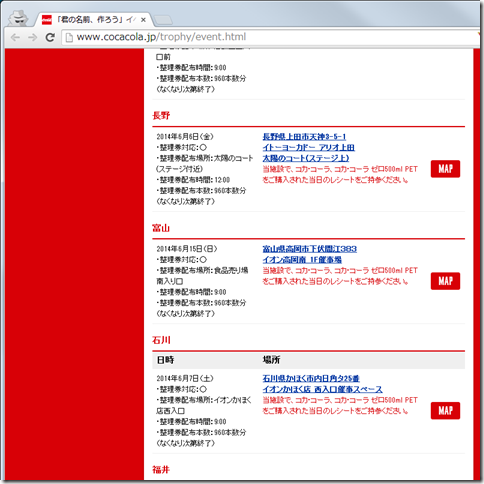Image resolution: width=484 pixels, height=484 pixels.
Task: Open link 太陽のコート(ステージ上)
Action: 306,158
